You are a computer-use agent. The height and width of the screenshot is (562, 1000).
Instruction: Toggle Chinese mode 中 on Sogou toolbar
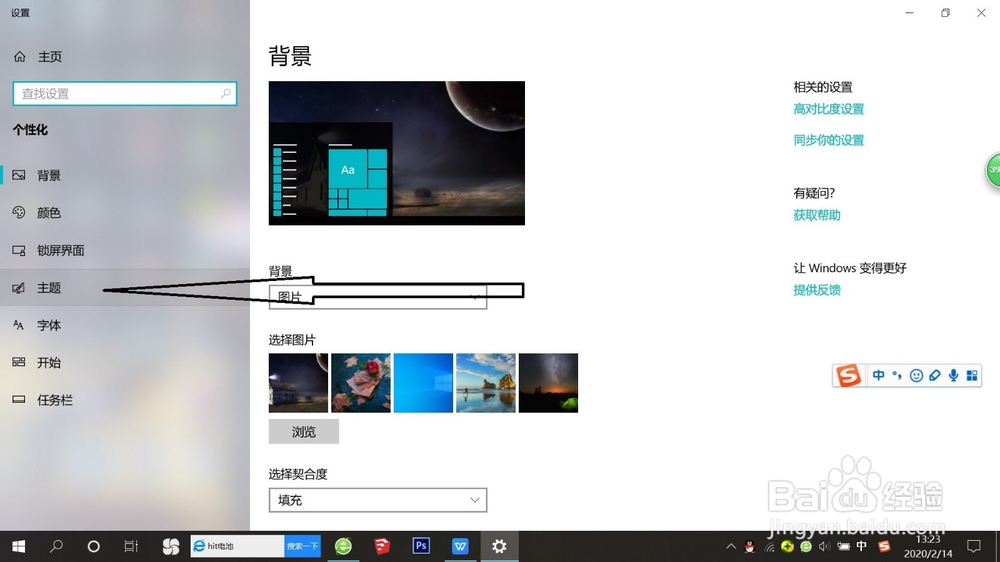pos(878,375)
